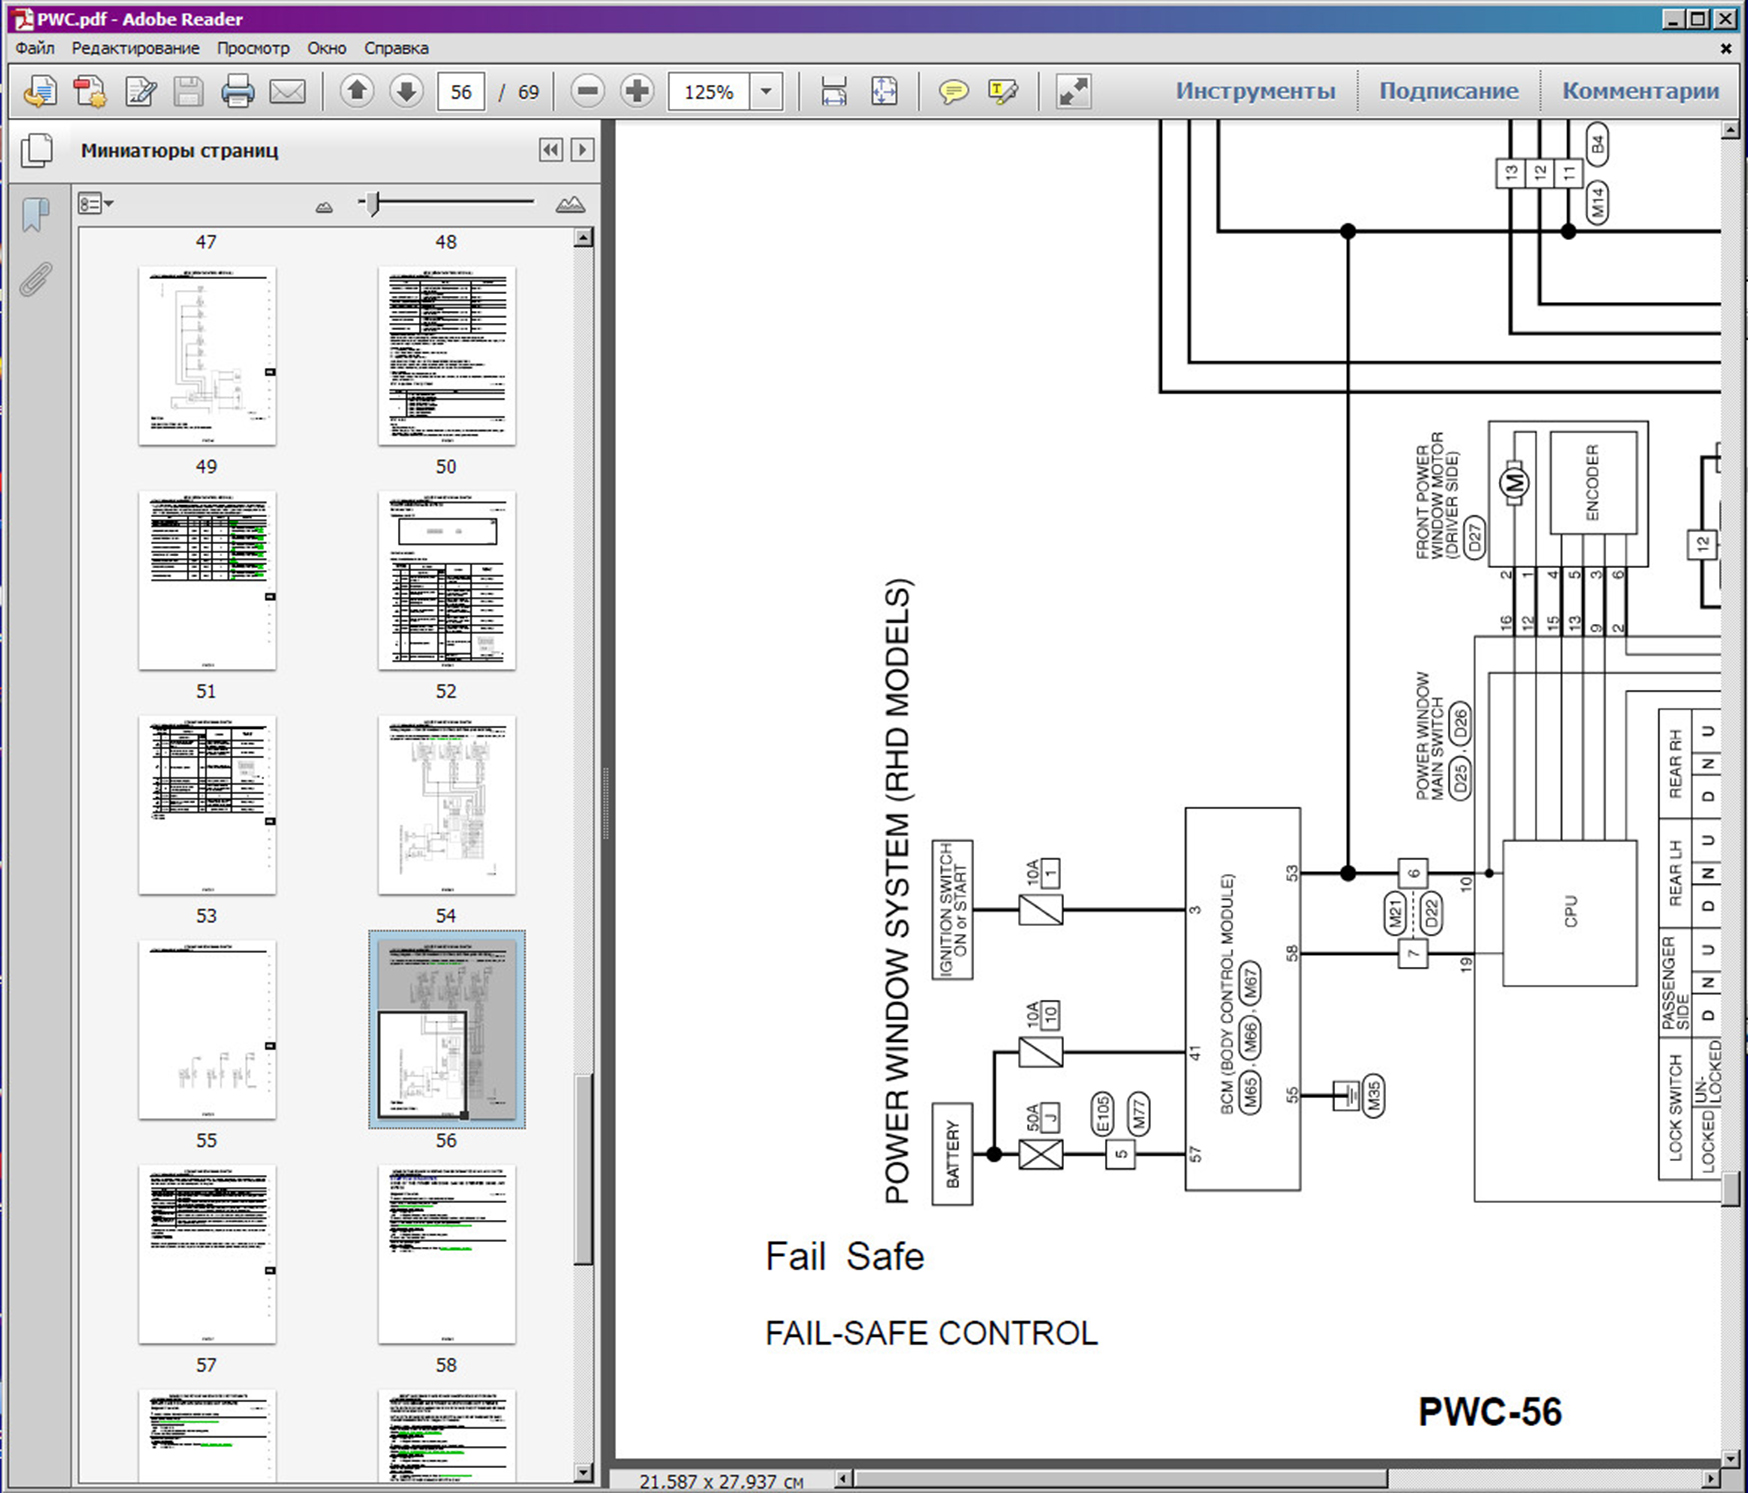Image resolution: width=1748 pixels, height=1493 pixels.
Task: Zoom in with the plus button
Action: click(637, 92)
